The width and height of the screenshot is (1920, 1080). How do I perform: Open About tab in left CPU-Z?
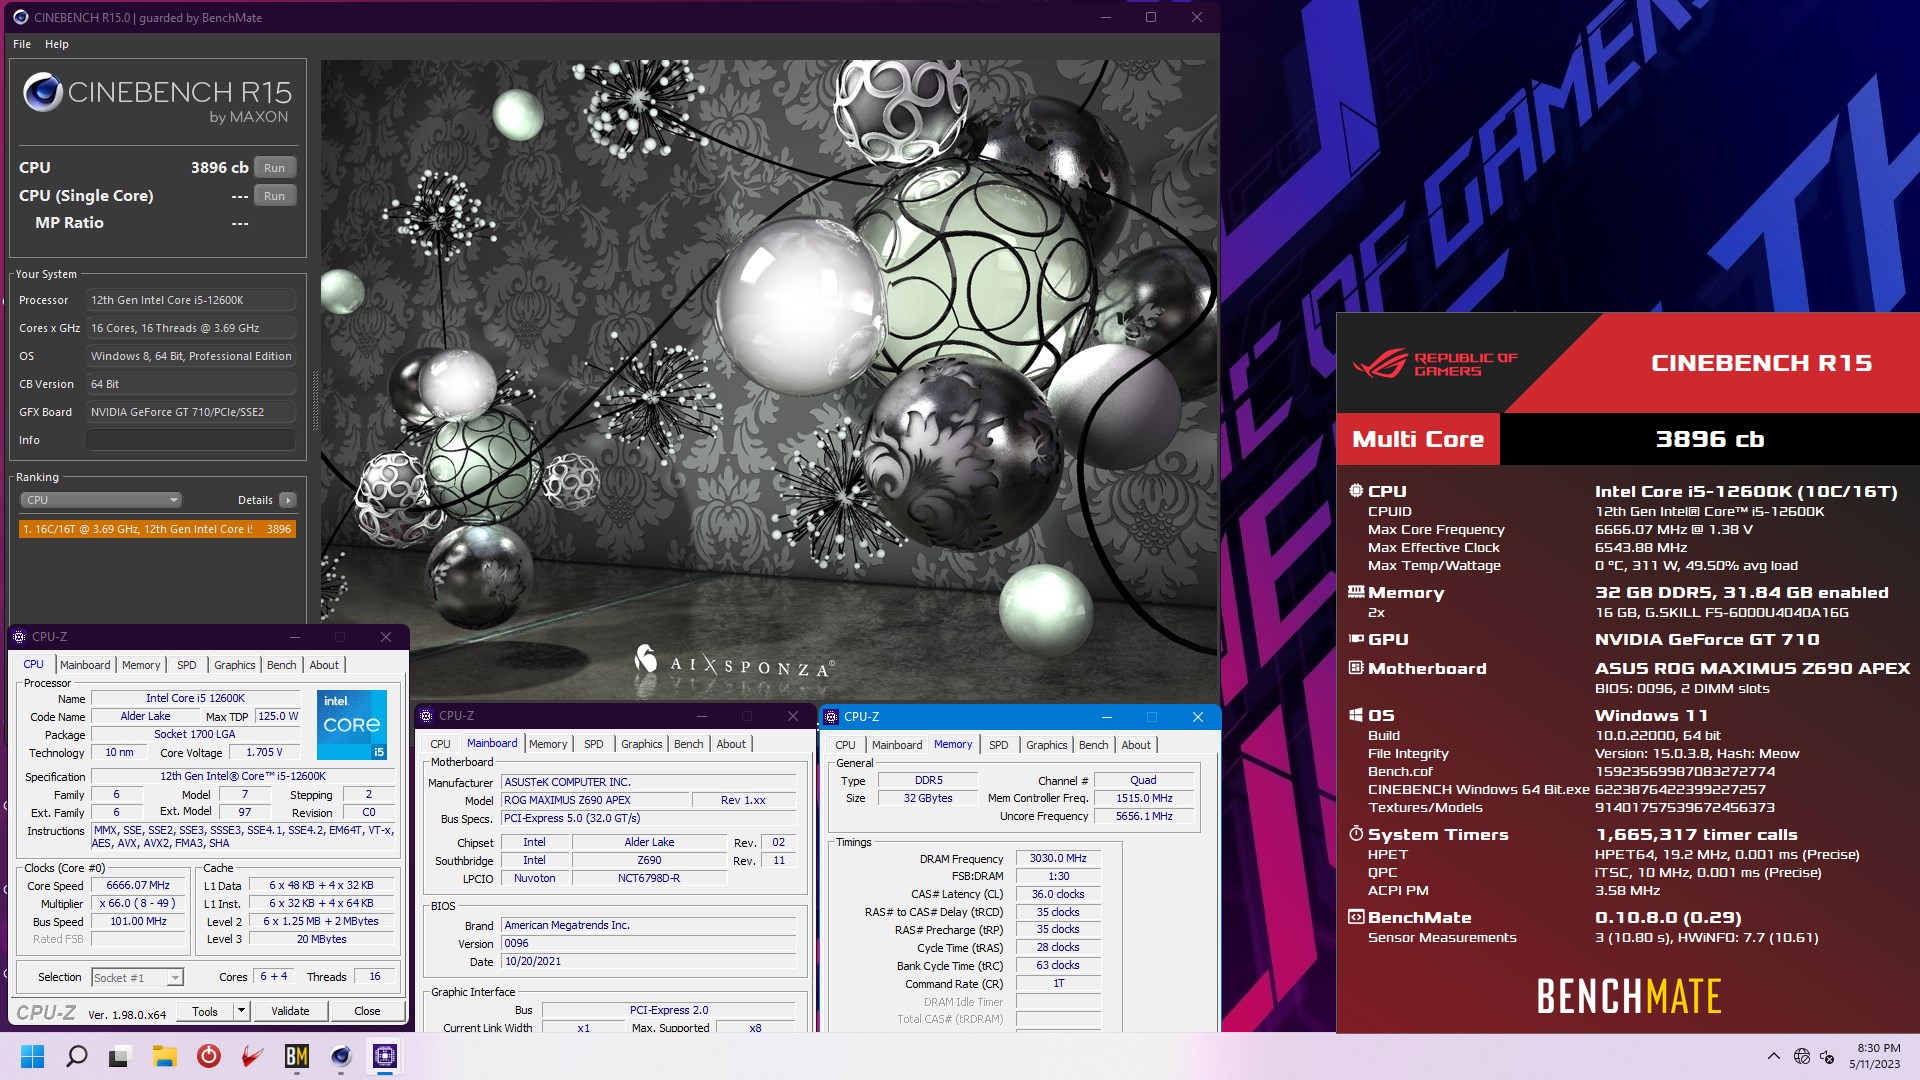click(324, 665)
